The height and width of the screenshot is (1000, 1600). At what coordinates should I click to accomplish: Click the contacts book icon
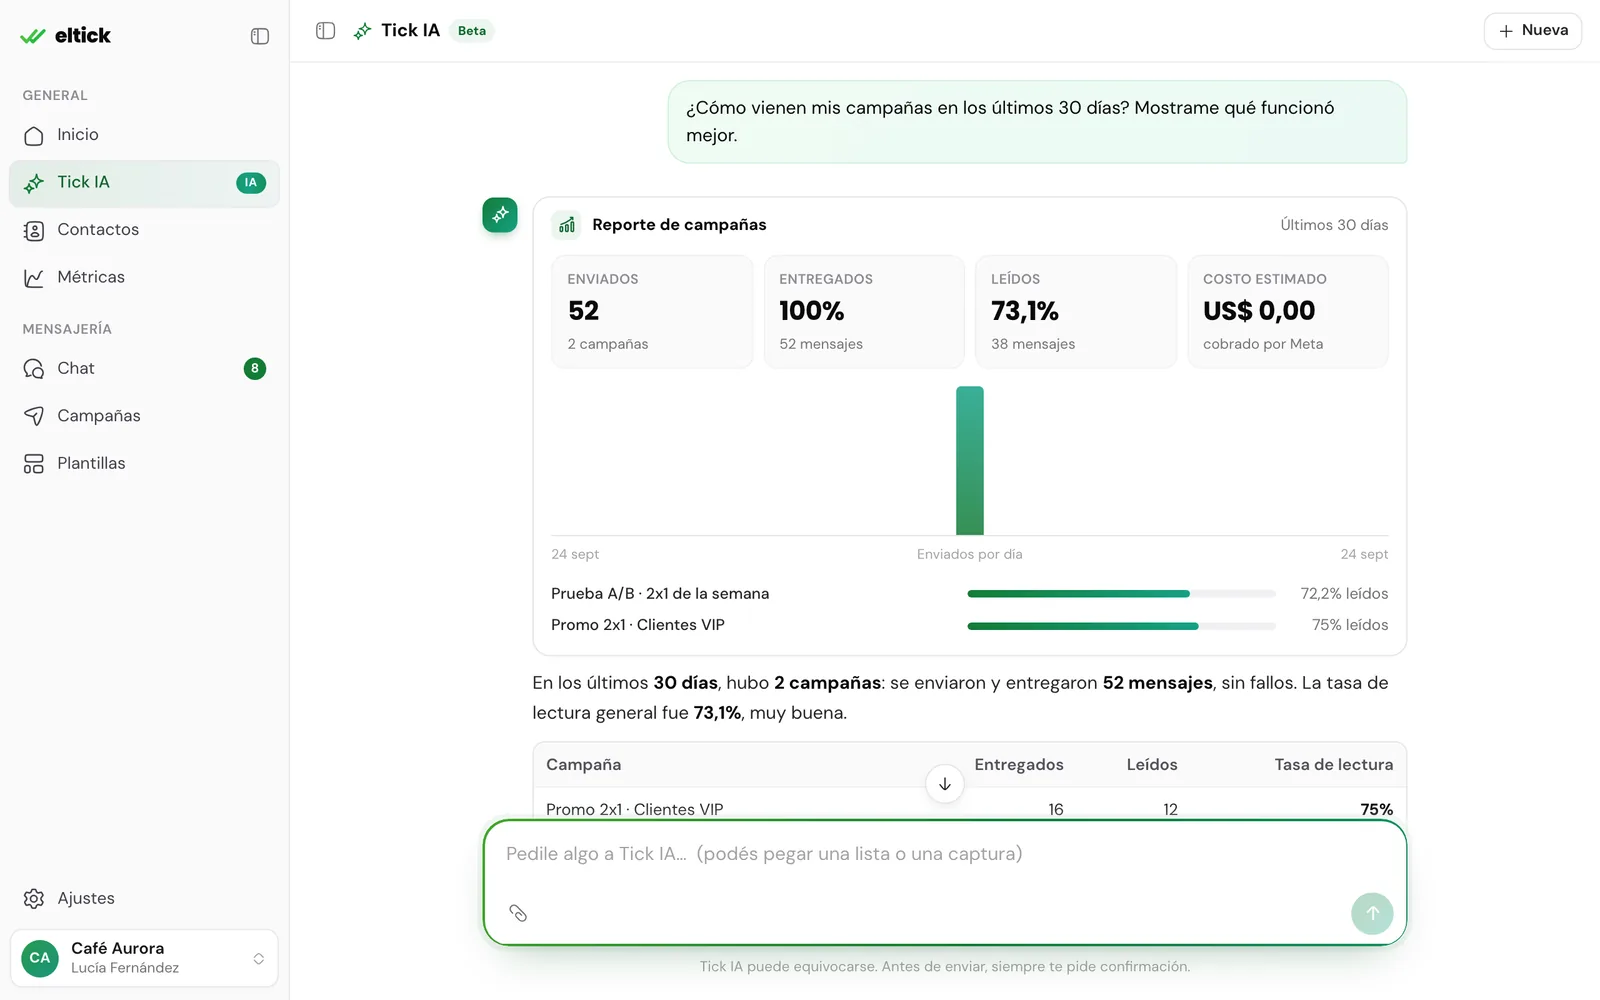34,231
